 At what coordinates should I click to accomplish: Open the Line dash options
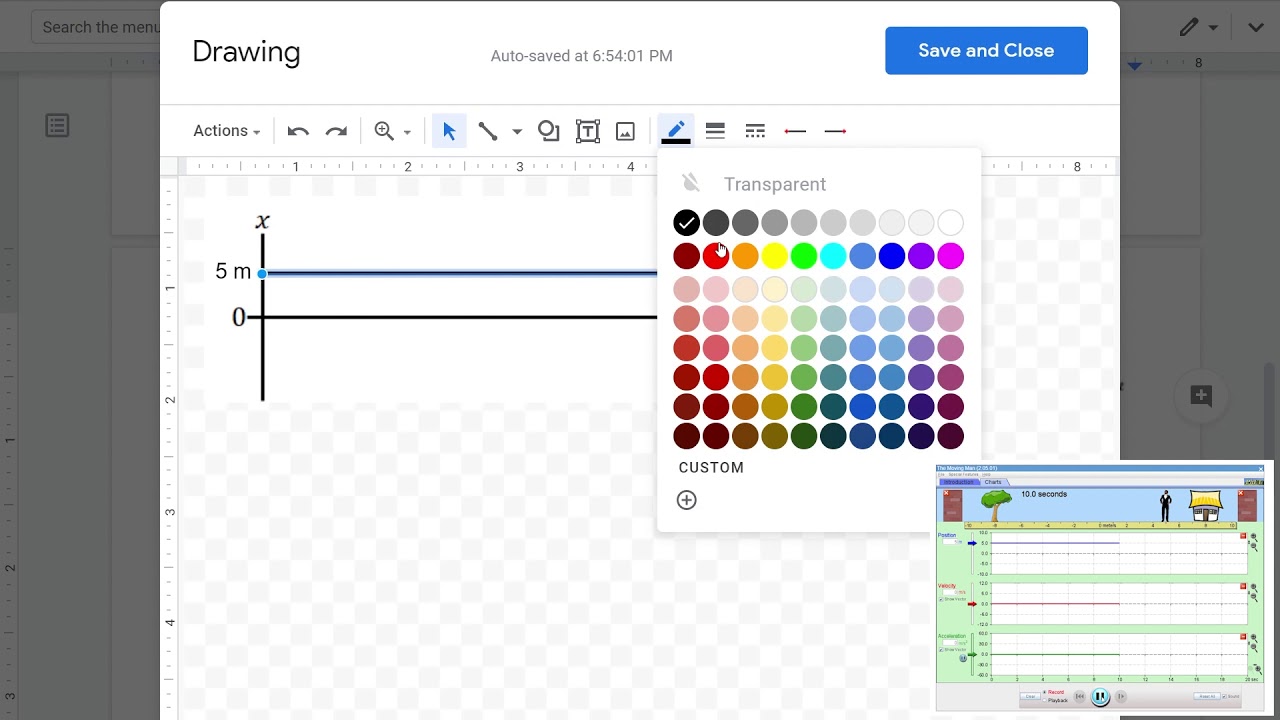(755, 131)
